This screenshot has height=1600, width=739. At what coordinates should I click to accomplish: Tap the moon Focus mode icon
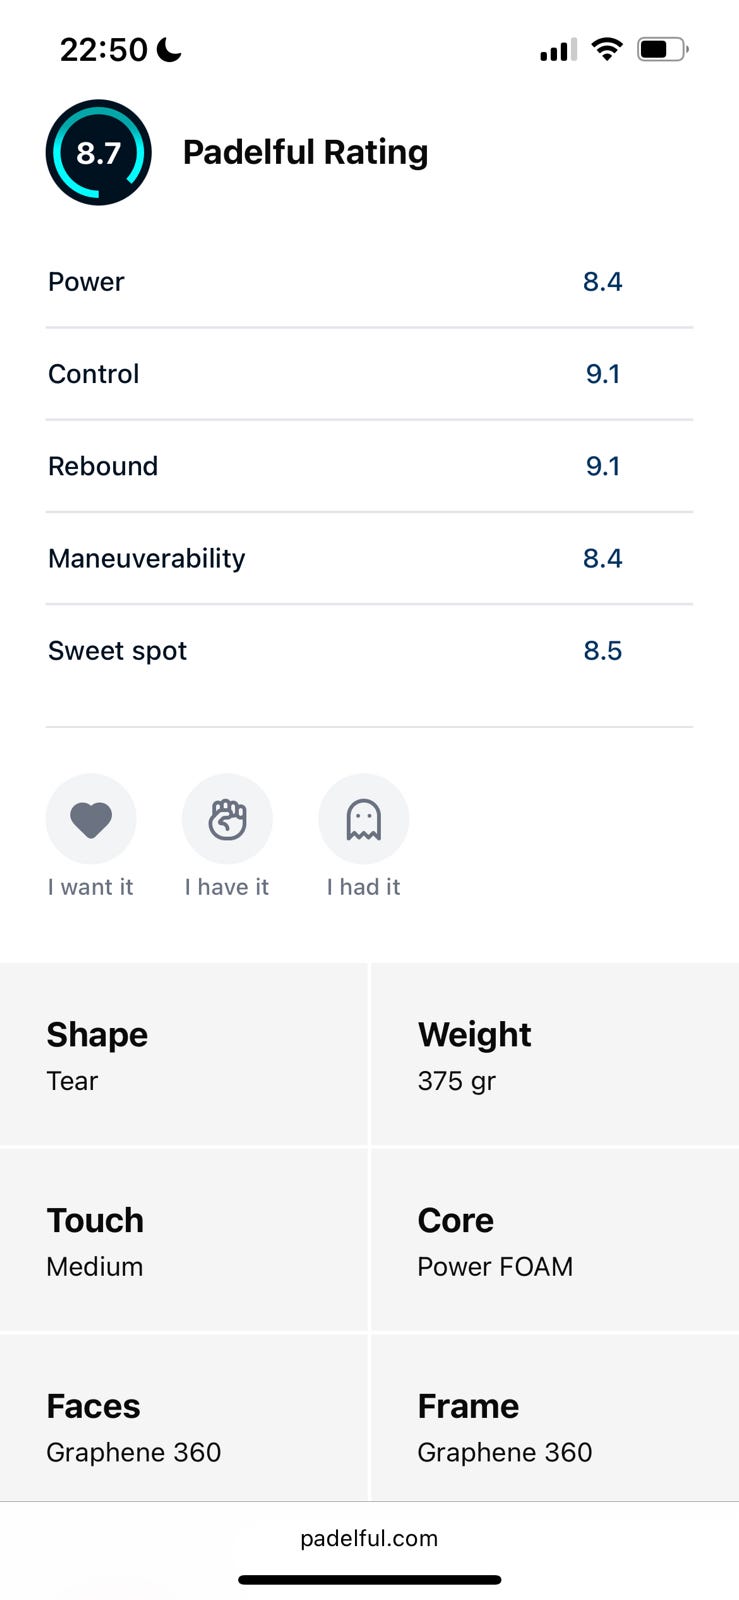[170, 49]
